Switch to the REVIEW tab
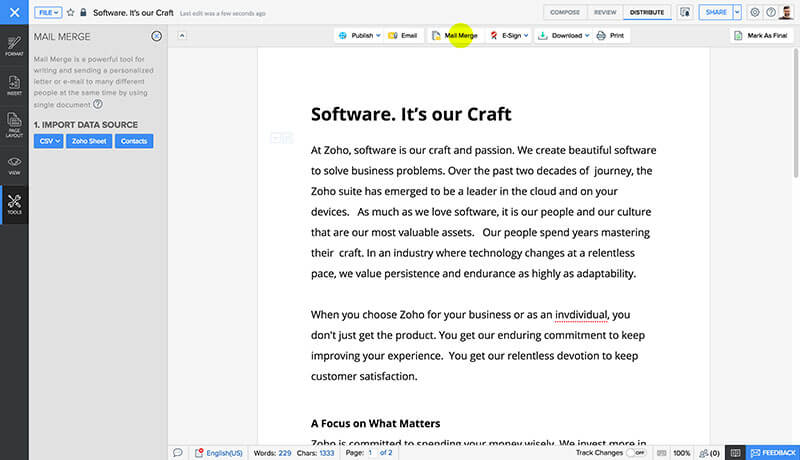The height and width of the screenshot is (460, 800). pyautogui.click(x=605, y=12)
